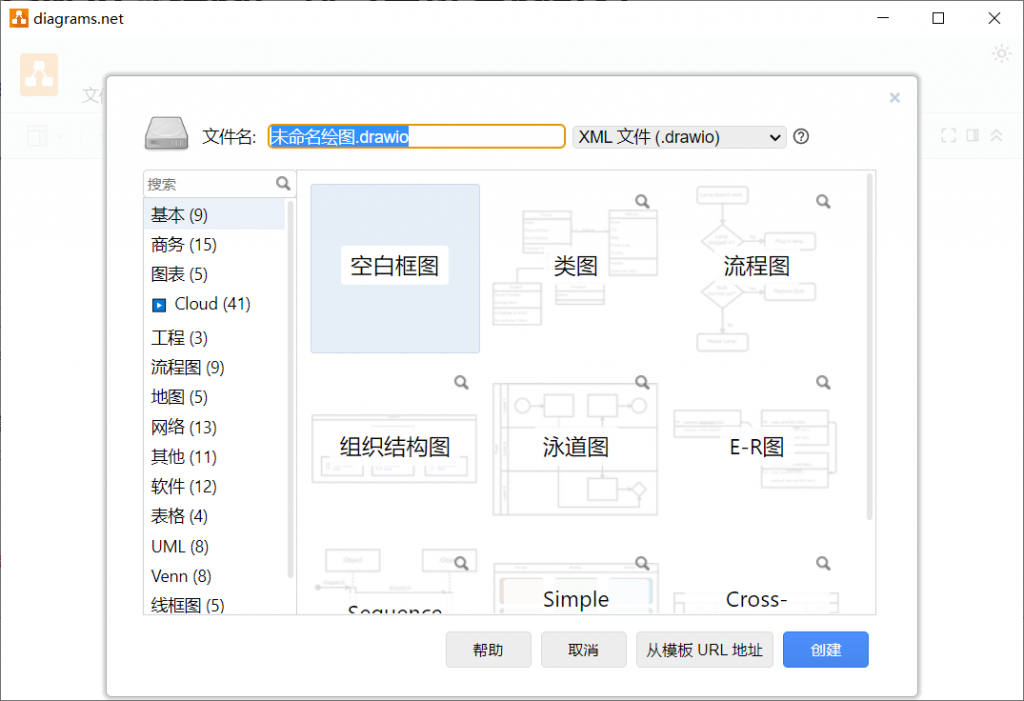Preview the 泳道图 template
This screenshot has width=1024, height=701.
click(642, 382)
